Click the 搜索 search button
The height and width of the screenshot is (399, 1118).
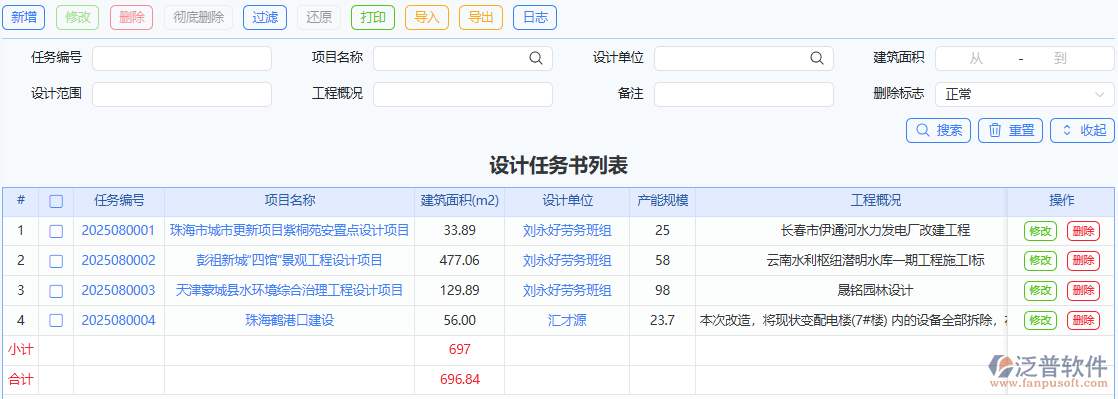(x=938, y=130)
